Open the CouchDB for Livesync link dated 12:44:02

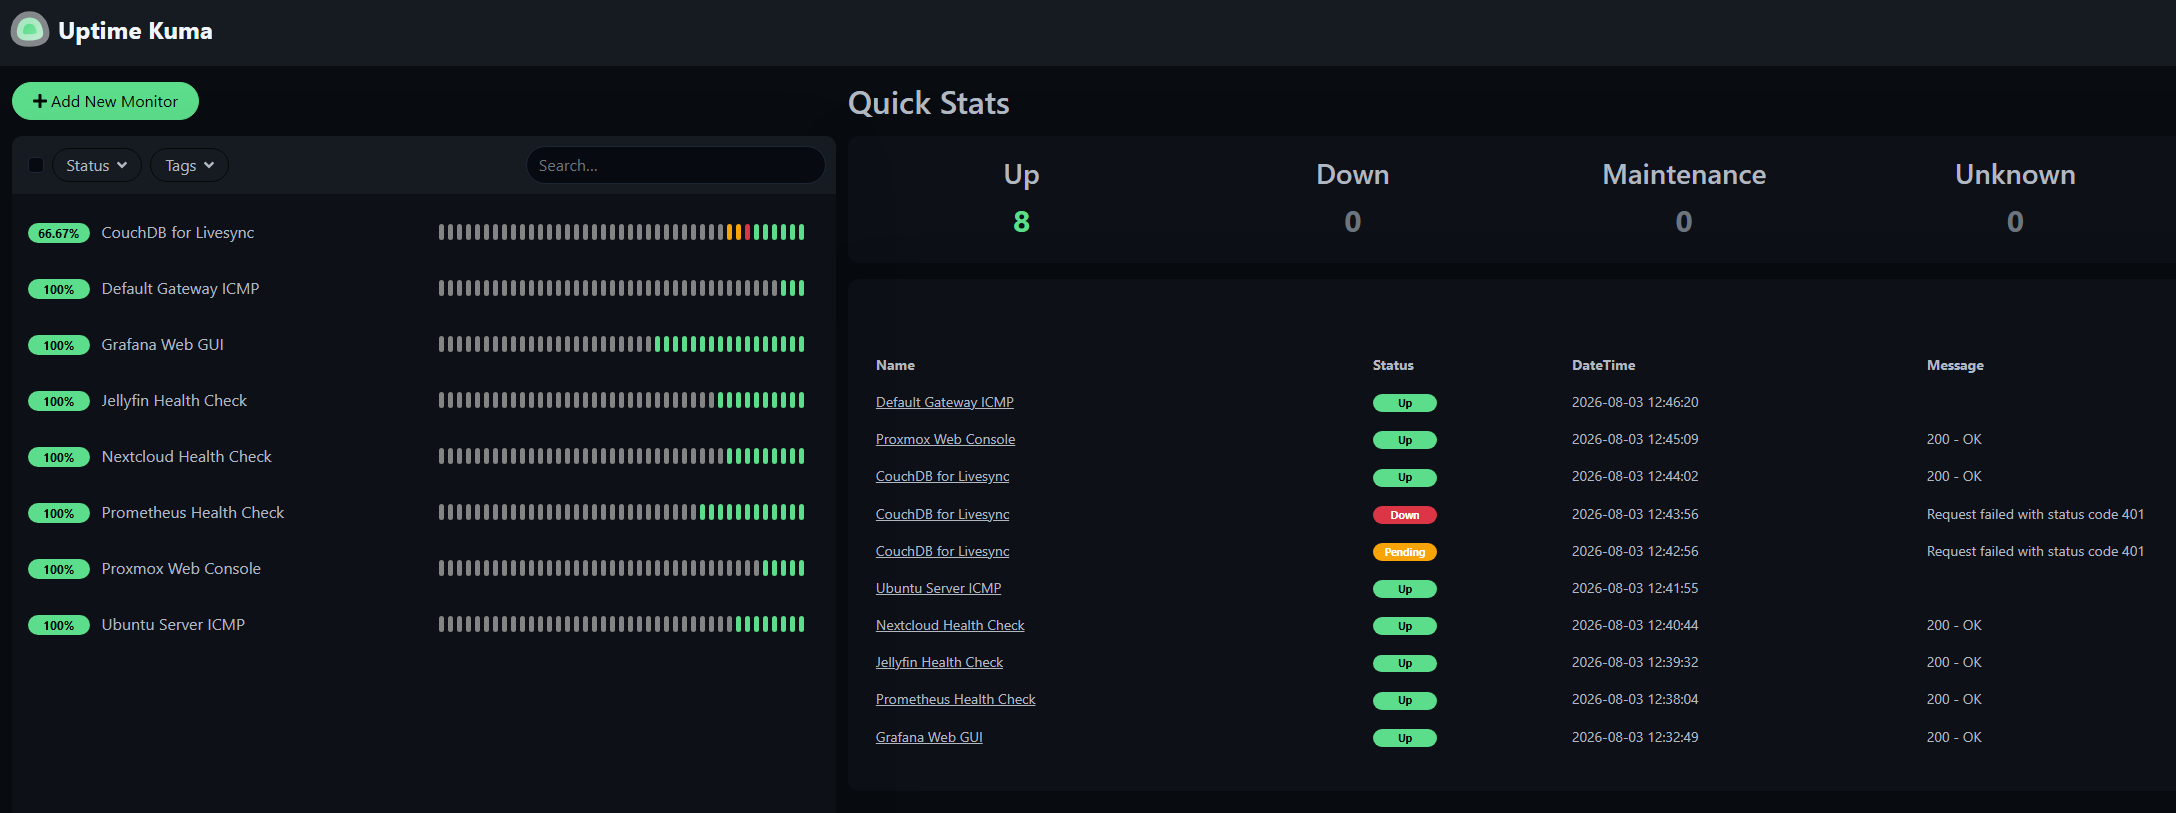(x=942, y=476)
